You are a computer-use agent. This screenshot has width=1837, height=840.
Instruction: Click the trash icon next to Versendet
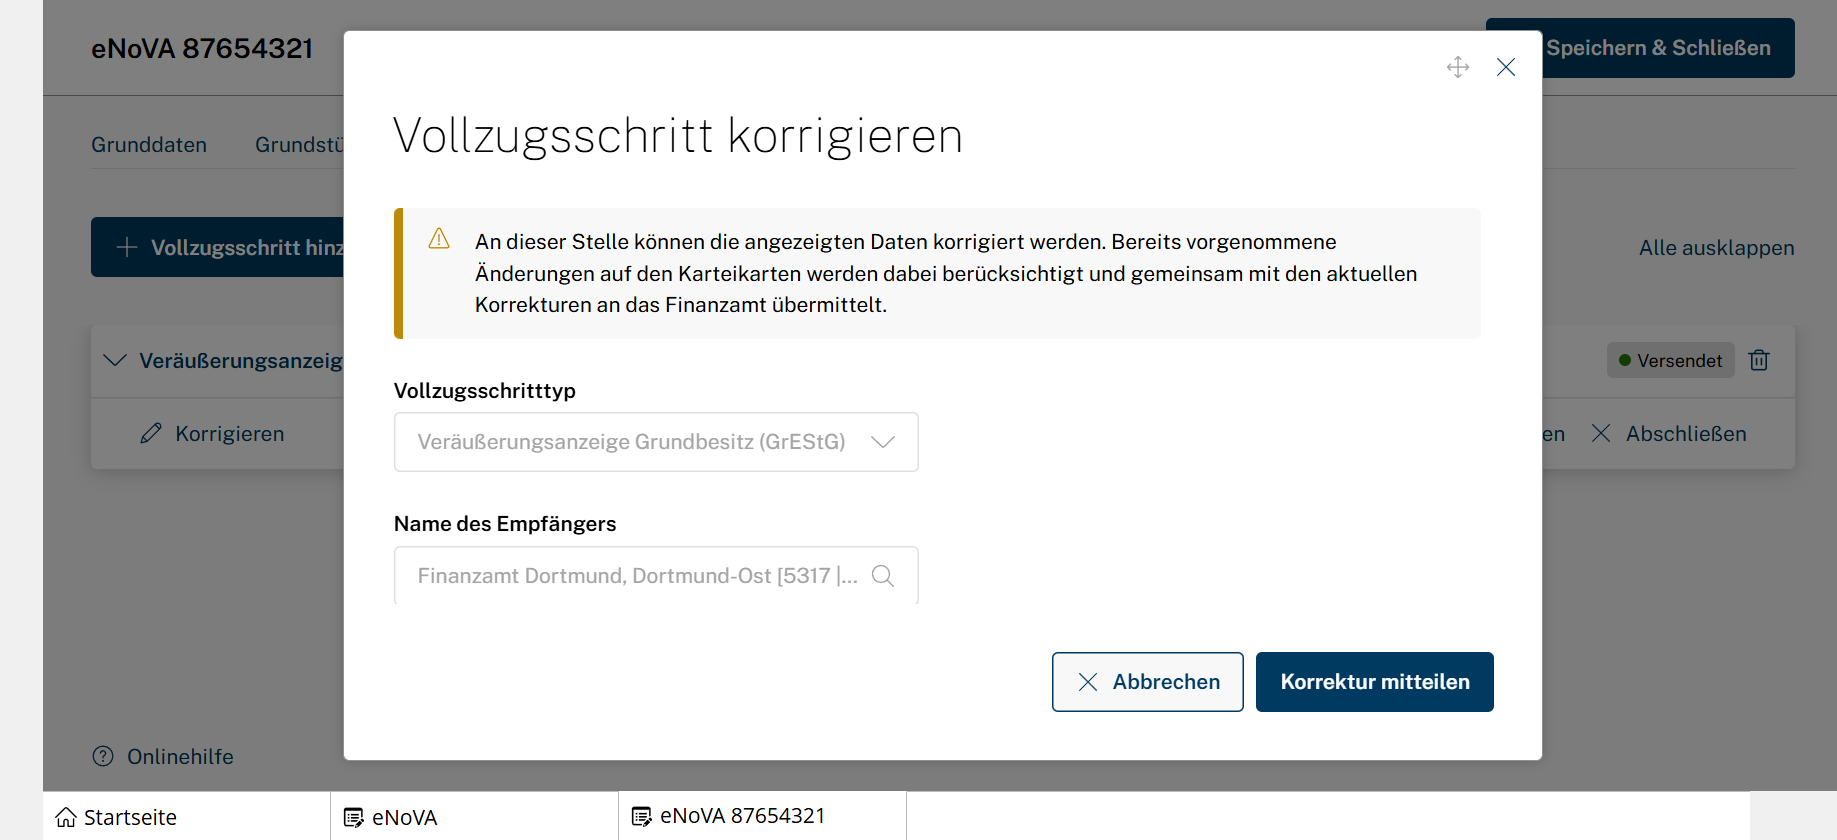pyautogui.click(x=1758, y=360)
